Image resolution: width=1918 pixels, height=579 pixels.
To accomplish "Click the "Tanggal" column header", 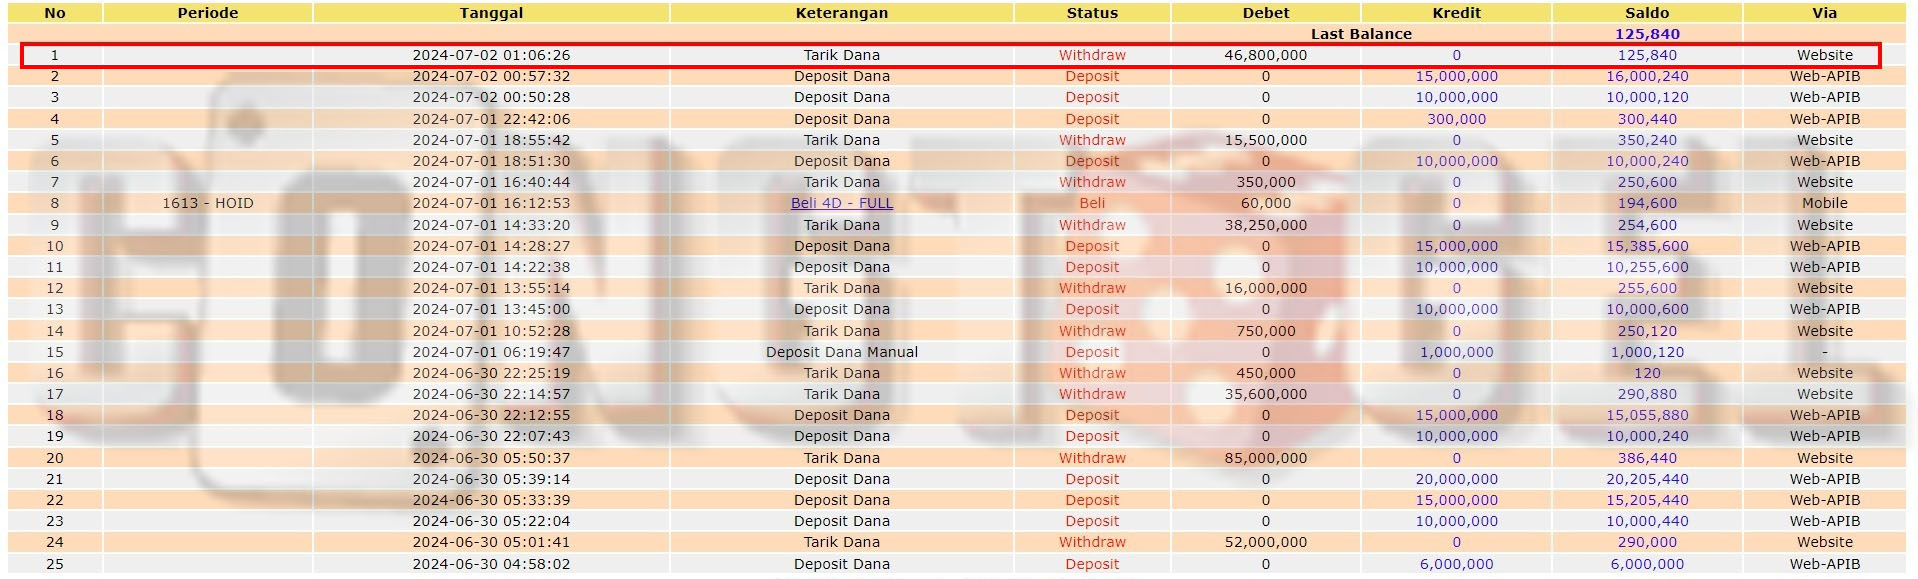I will pyautogui.click(x=491, y=13).
